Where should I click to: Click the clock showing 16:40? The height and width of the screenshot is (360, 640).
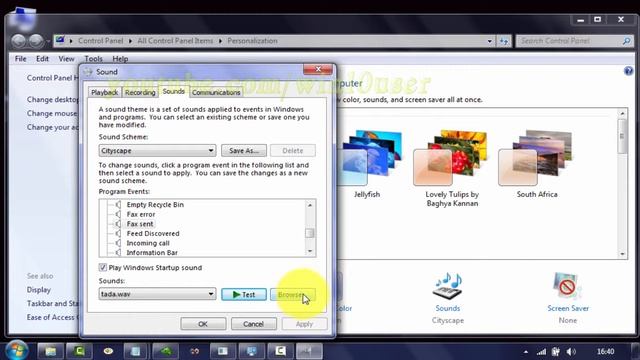click(x=605, y=351)
